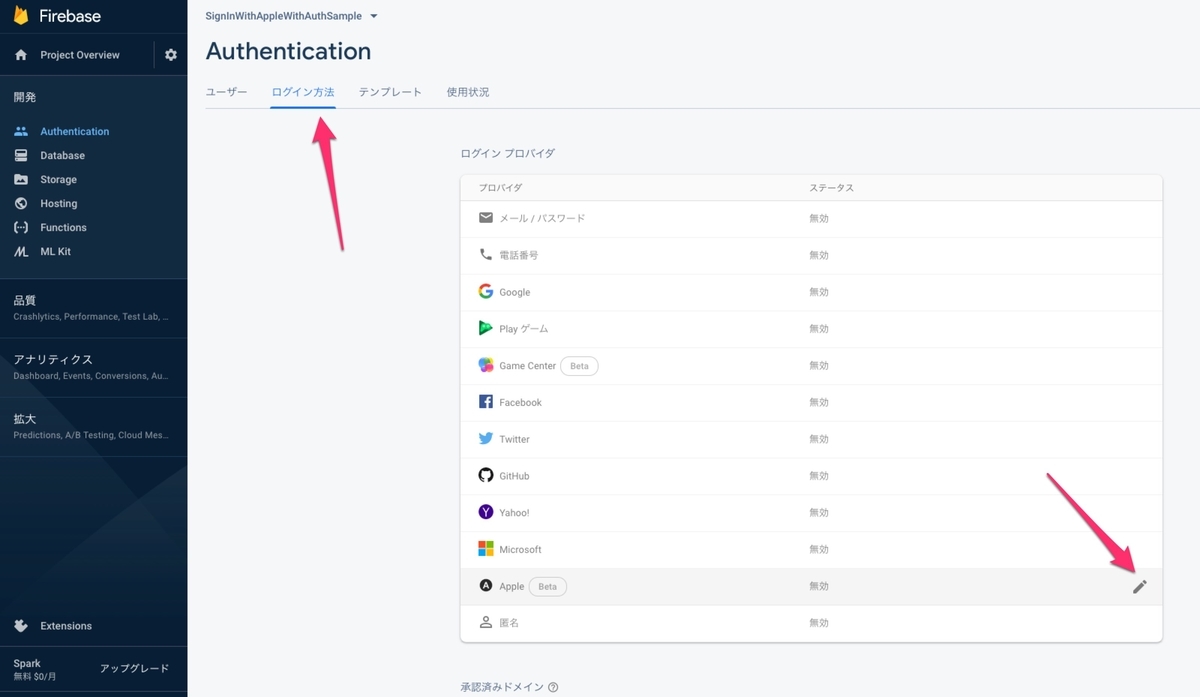Open the テンプレート tab
Viewport: 1200px width, 697px height.
coord(390,92)
